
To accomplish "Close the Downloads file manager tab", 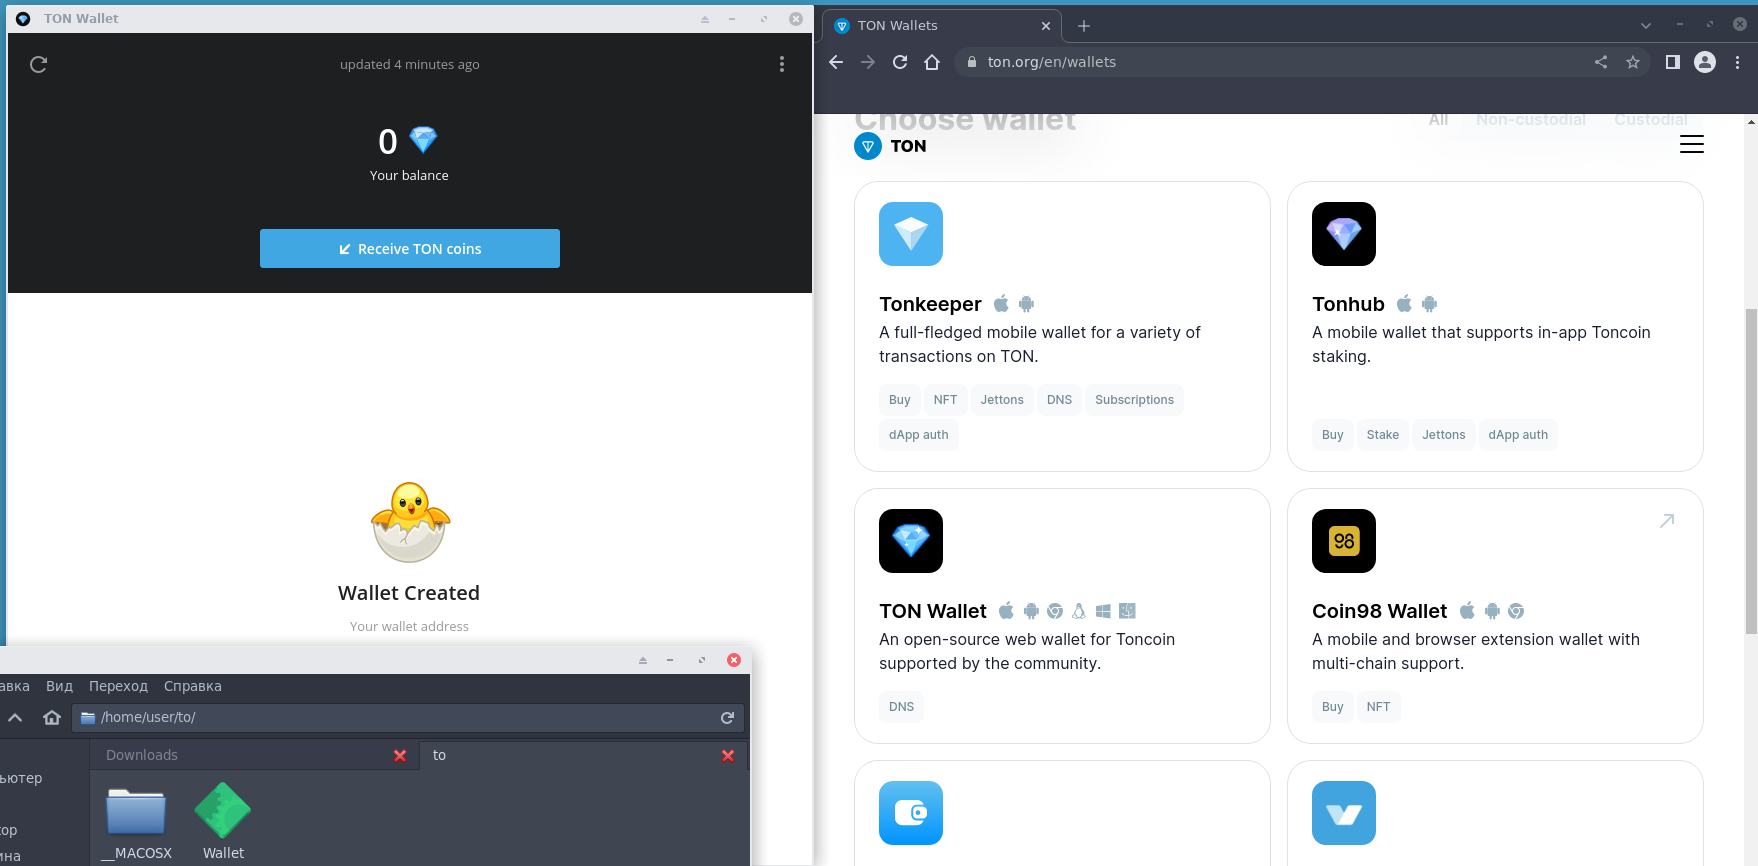I will 400,755.
